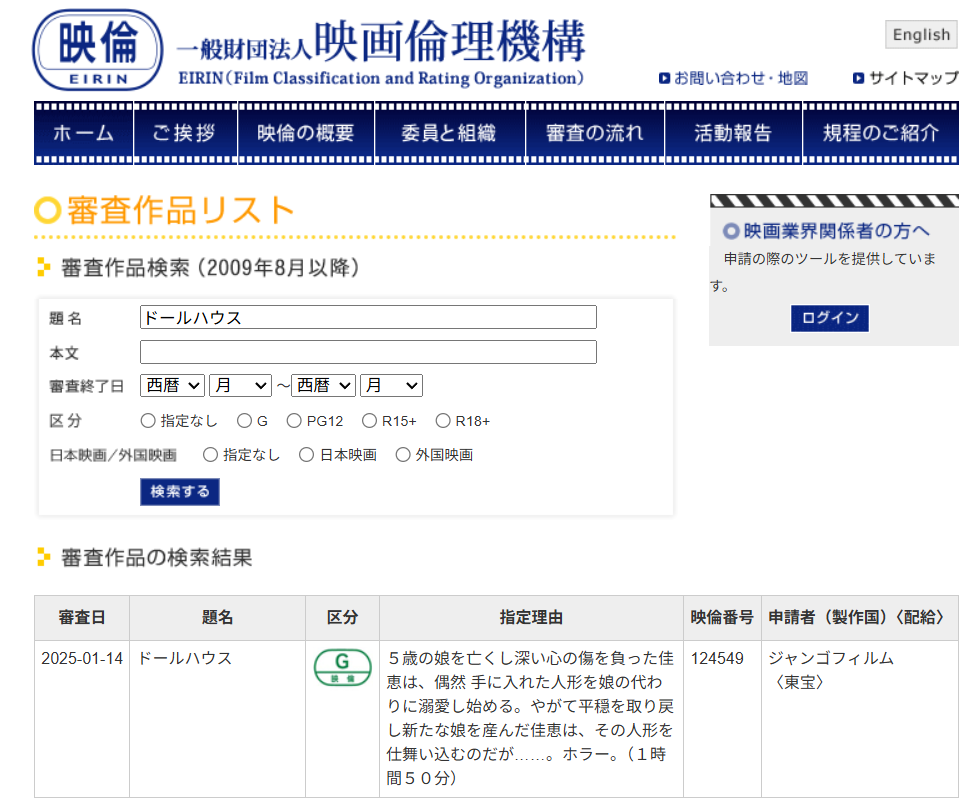Switch site language with English button
This screenshot has width=977, height=810.
921,34
